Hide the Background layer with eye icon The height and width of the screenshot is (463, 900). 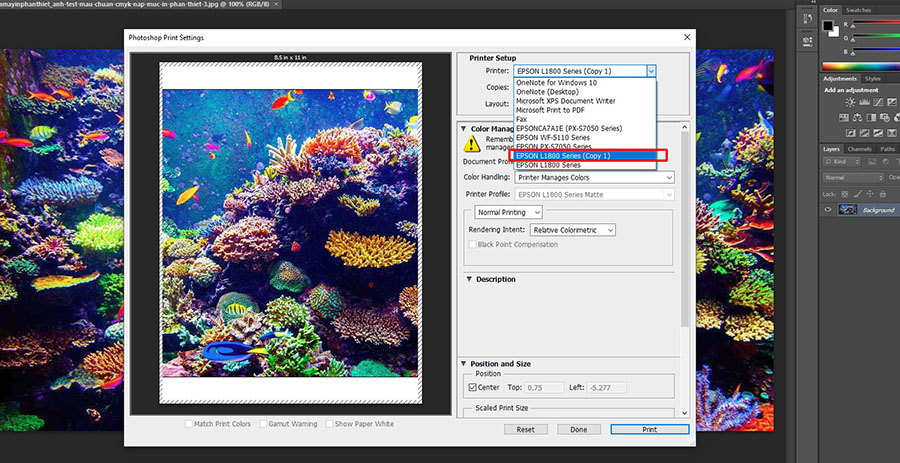[x=829, y=210]
